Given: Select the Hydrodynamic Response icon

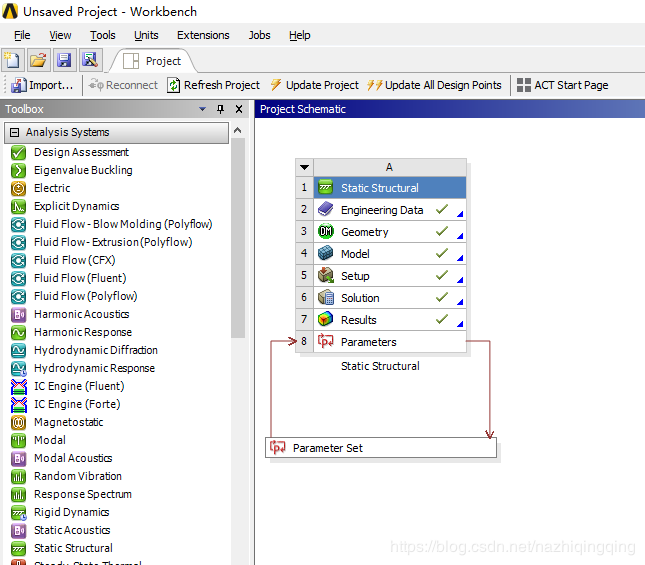Looking at the screenshot, I should 19,368.
